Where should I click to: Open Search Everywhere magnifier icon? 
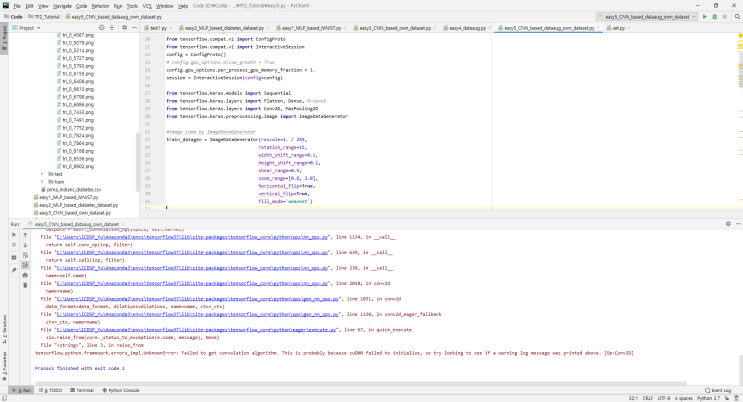tap(736, 17)
